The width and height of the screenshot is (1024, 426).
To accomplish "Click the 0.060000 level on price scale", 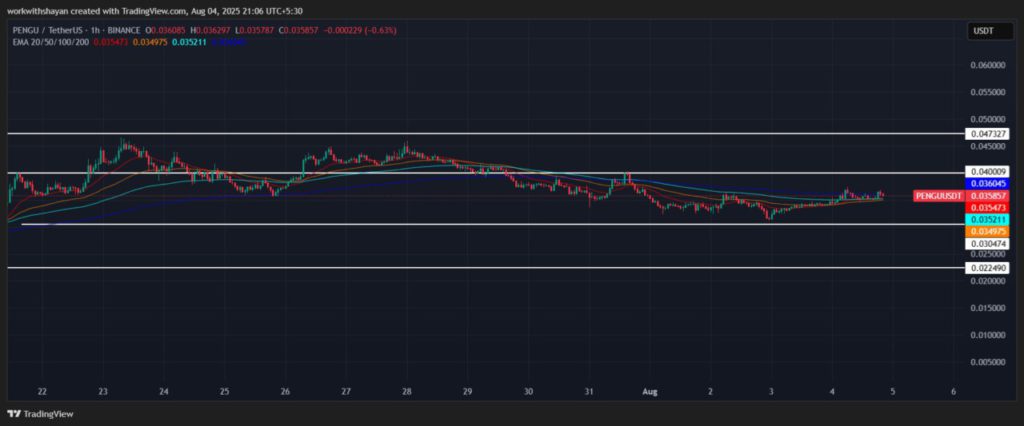I will [987, 66].
